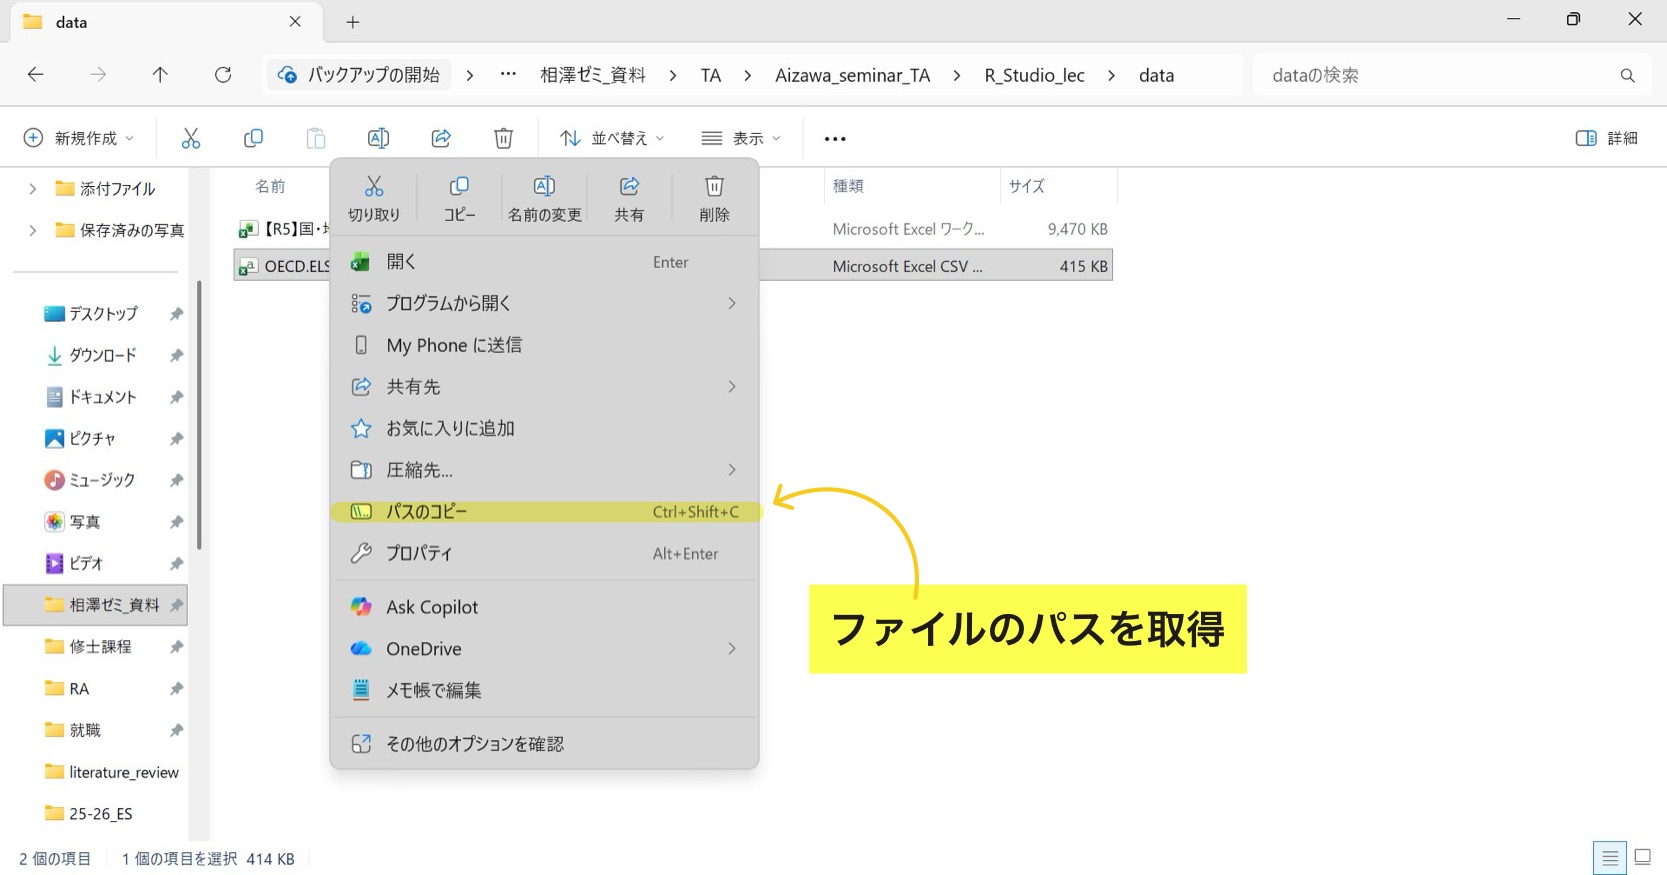
Task: Switch to large icons view in status bar
Action: tap(1642, 857)
